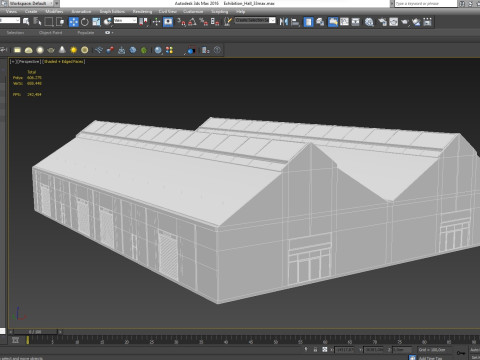Toggle Spinner Snap

point(215,22)
